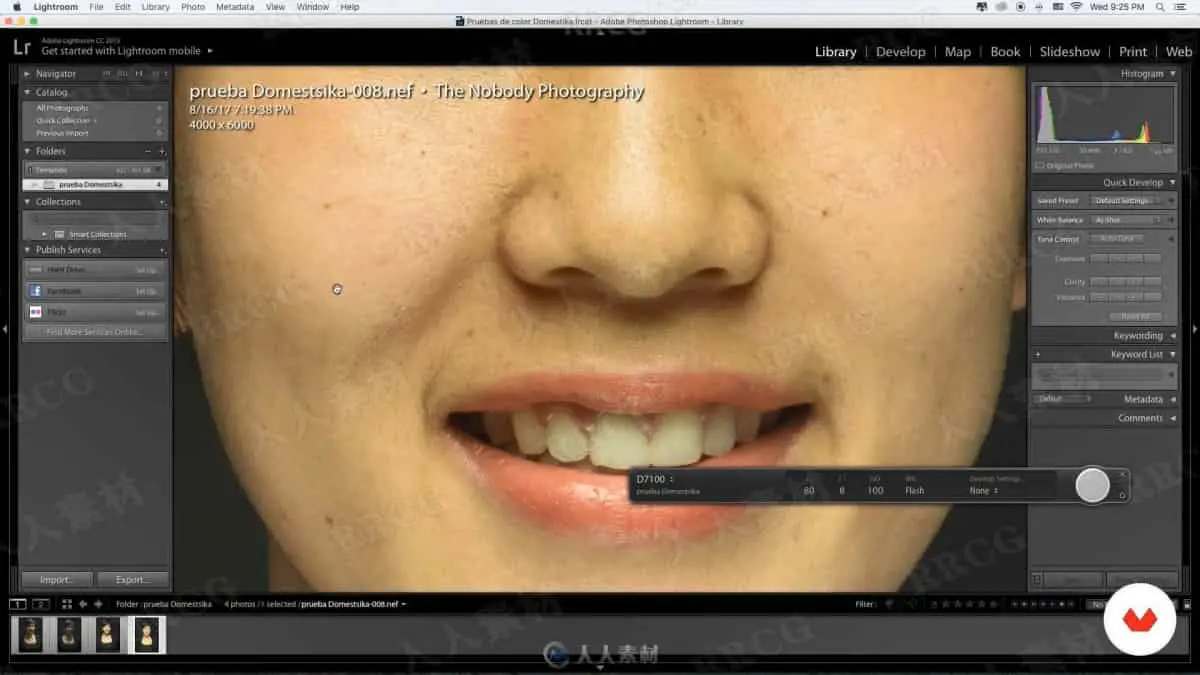The image size is (1200, 675).
Task: Open the Photo menu
Action: tap(193, 7)
